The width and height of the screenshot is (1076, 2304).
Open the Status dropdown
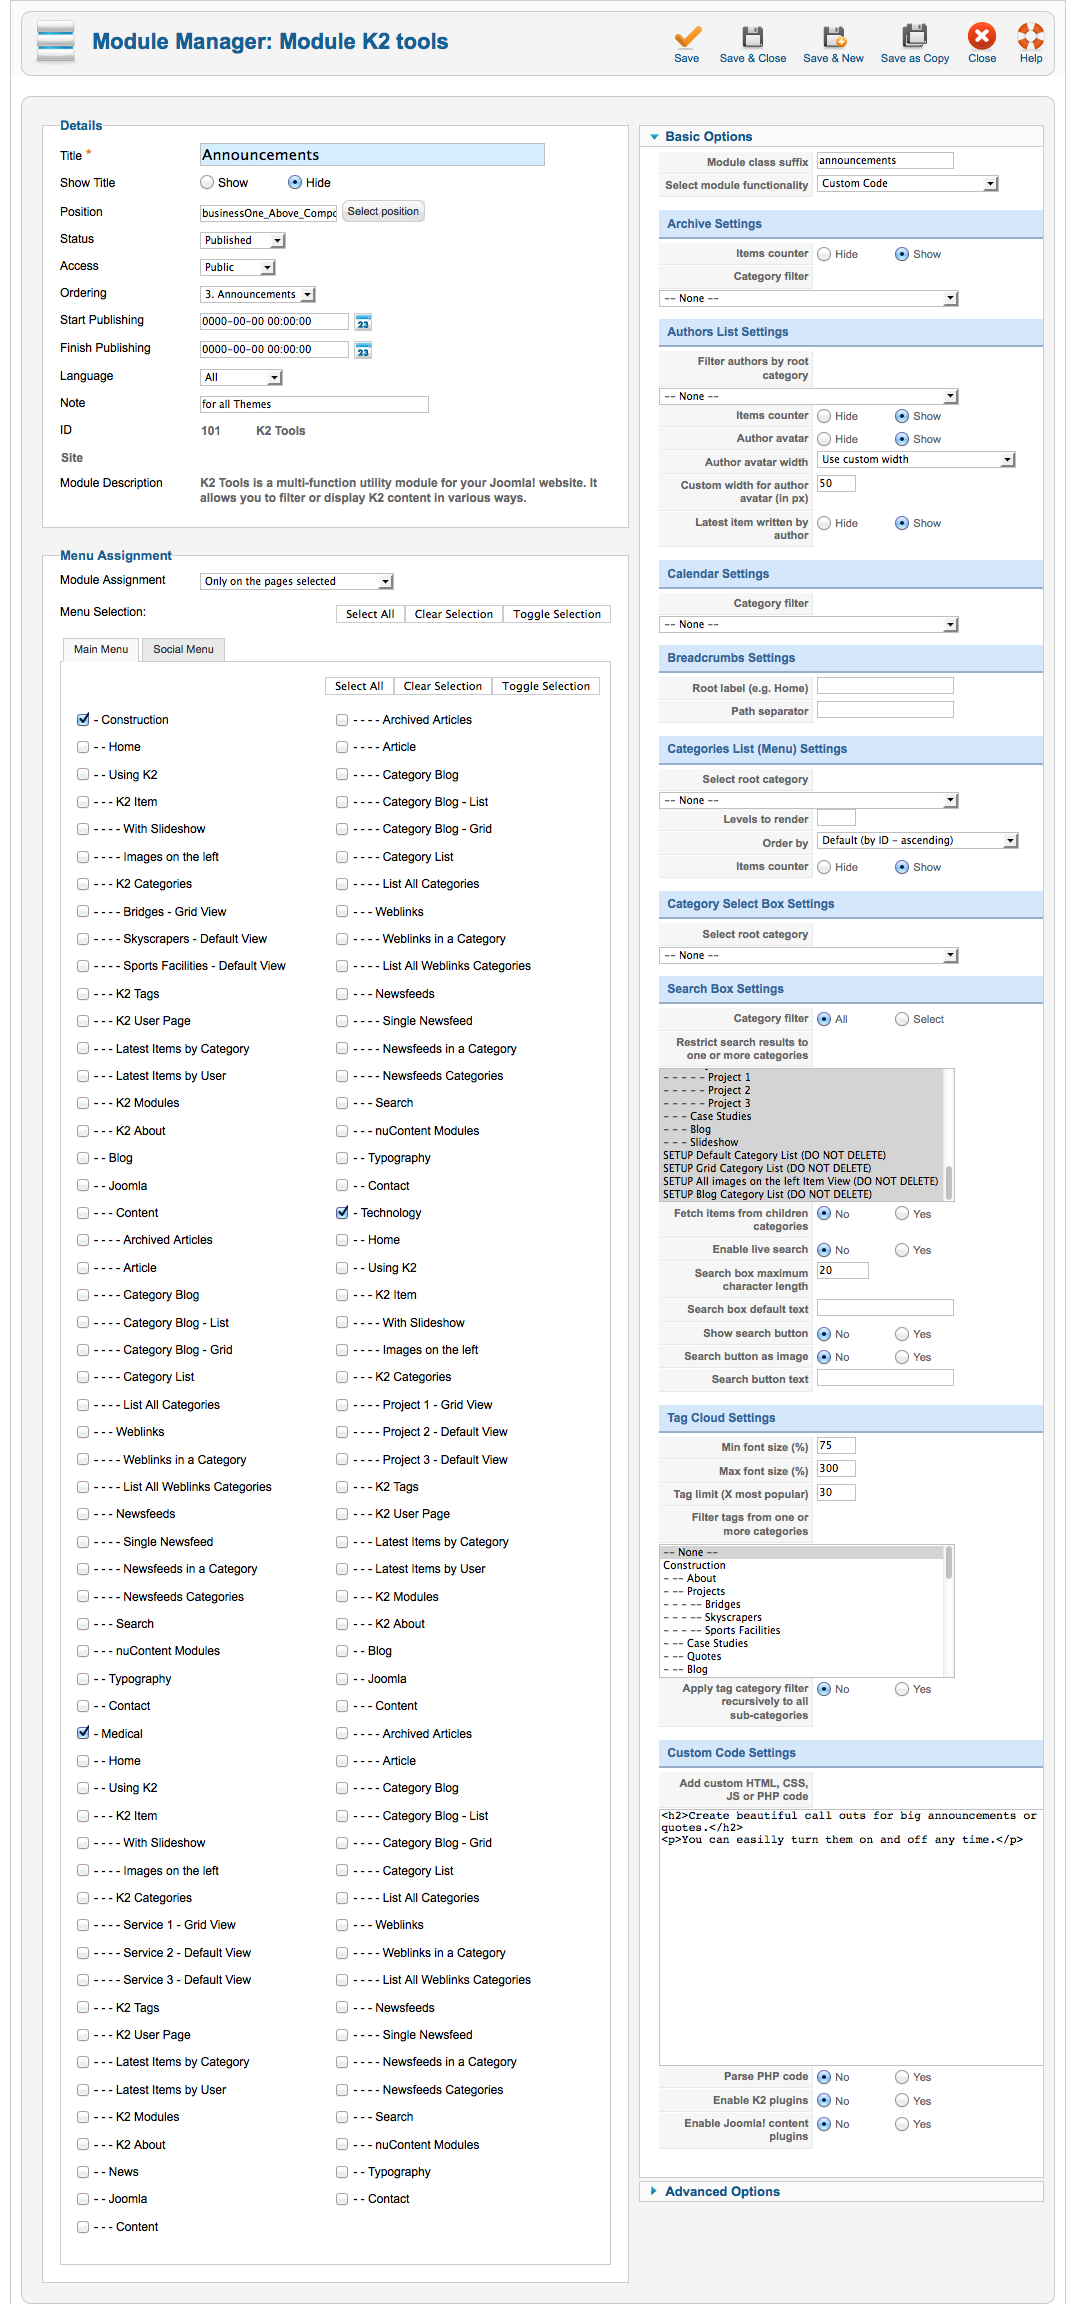(243, 240)
